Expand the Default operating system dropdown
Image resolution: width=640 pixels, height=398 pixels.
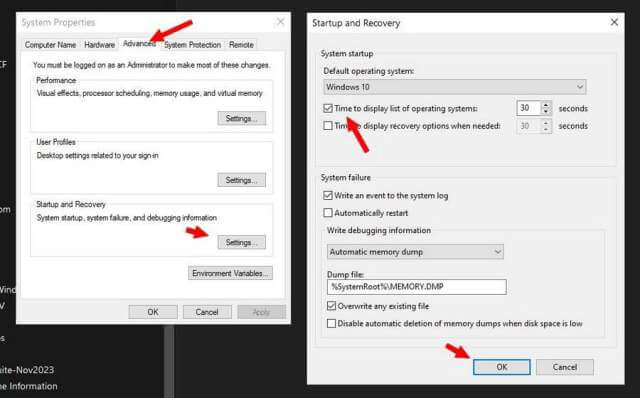click(x=455, y=87)
